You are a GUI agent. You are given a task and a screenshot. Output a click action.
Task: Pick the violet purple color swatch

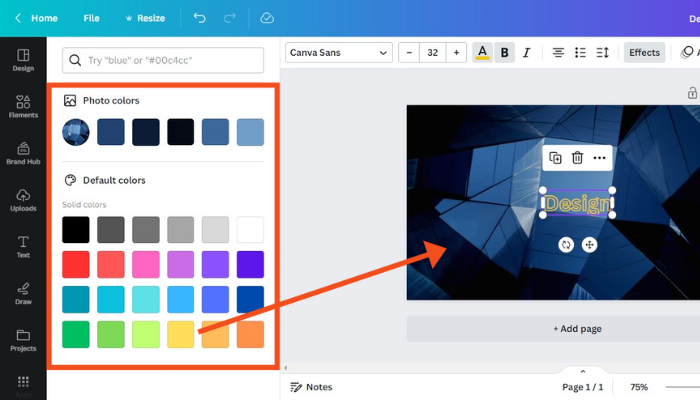coord(215,264)
